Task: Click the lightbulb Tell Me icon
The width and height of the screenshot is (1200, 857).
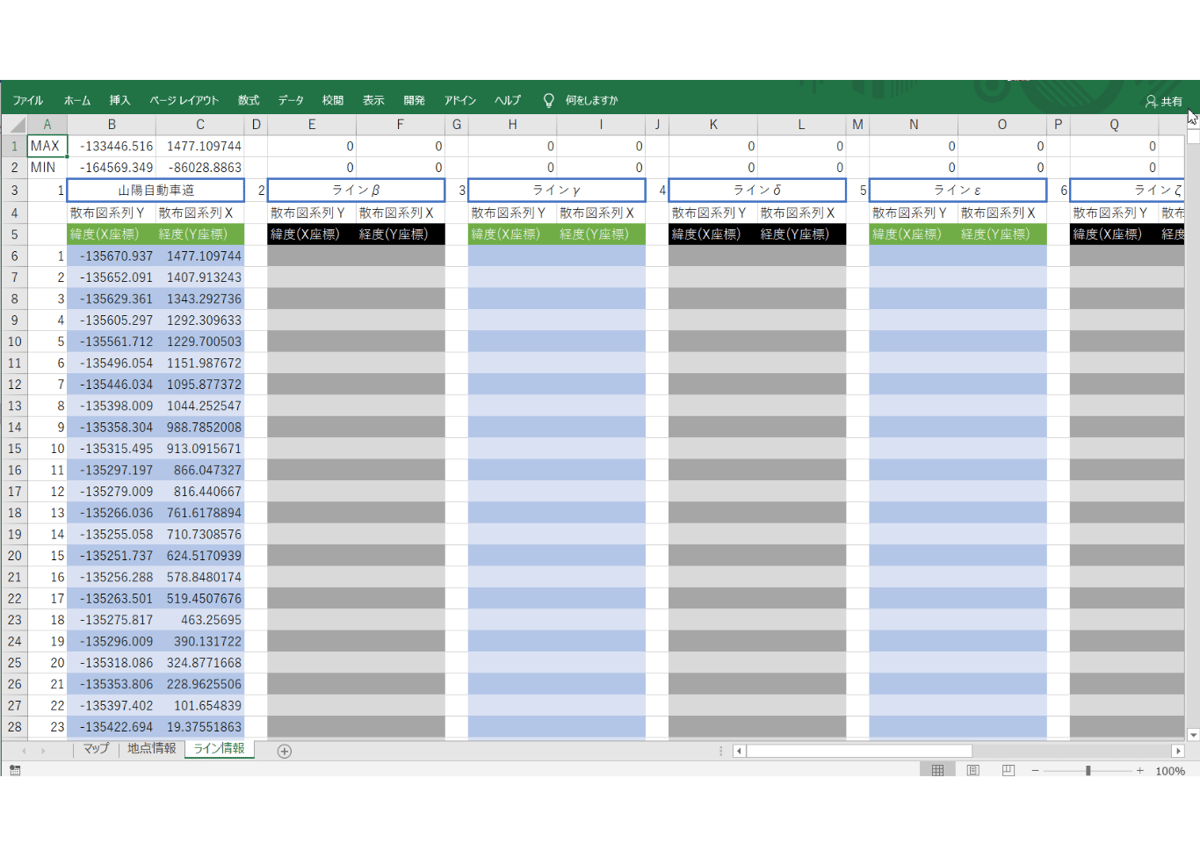Action: click(548, 101)
